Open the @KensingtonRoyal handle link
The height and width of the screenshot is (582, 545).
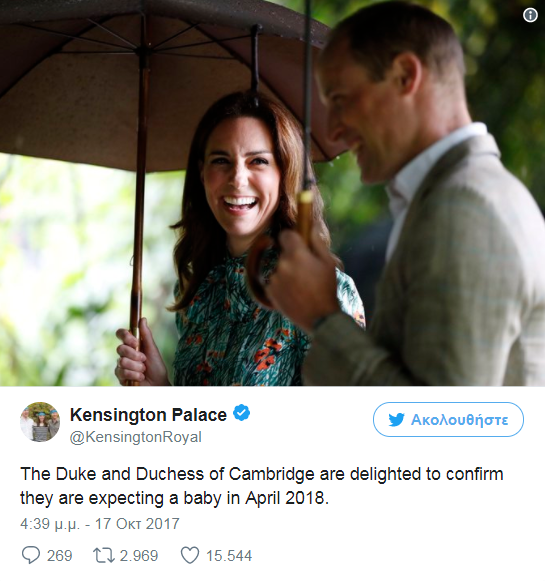point(136,437)
